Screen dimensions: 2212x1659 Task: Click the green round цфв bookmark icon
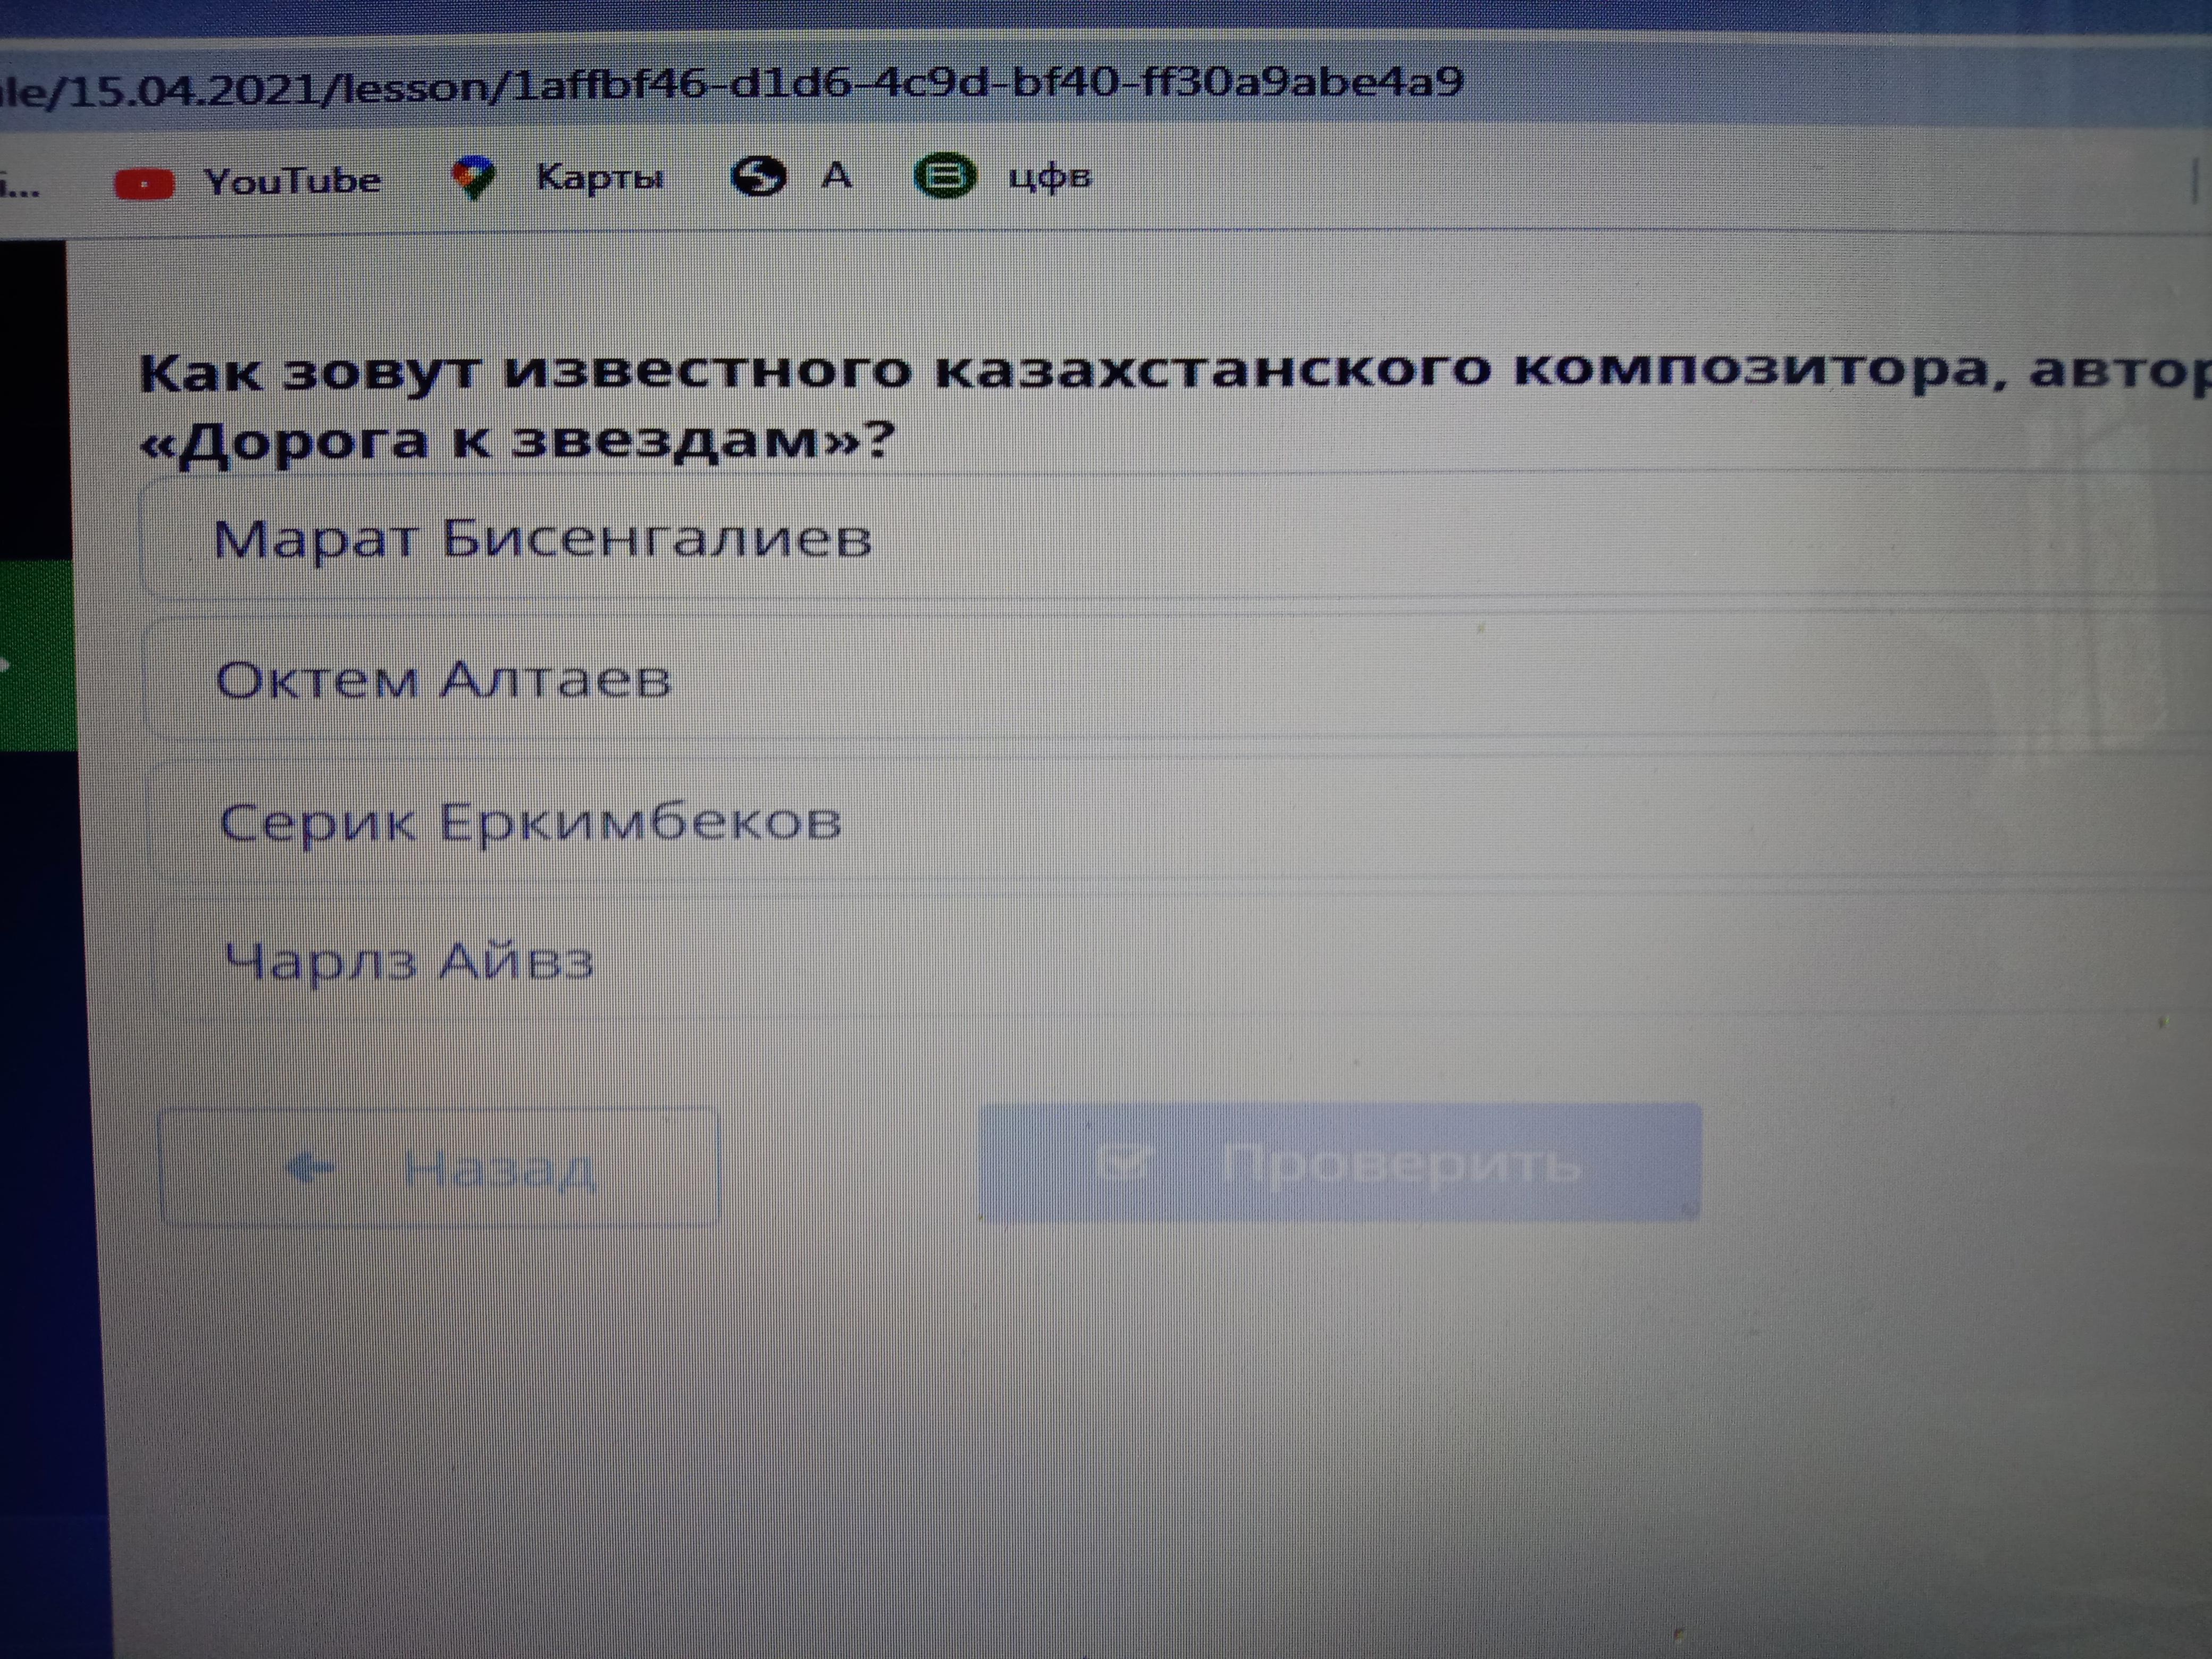point(943,178)
